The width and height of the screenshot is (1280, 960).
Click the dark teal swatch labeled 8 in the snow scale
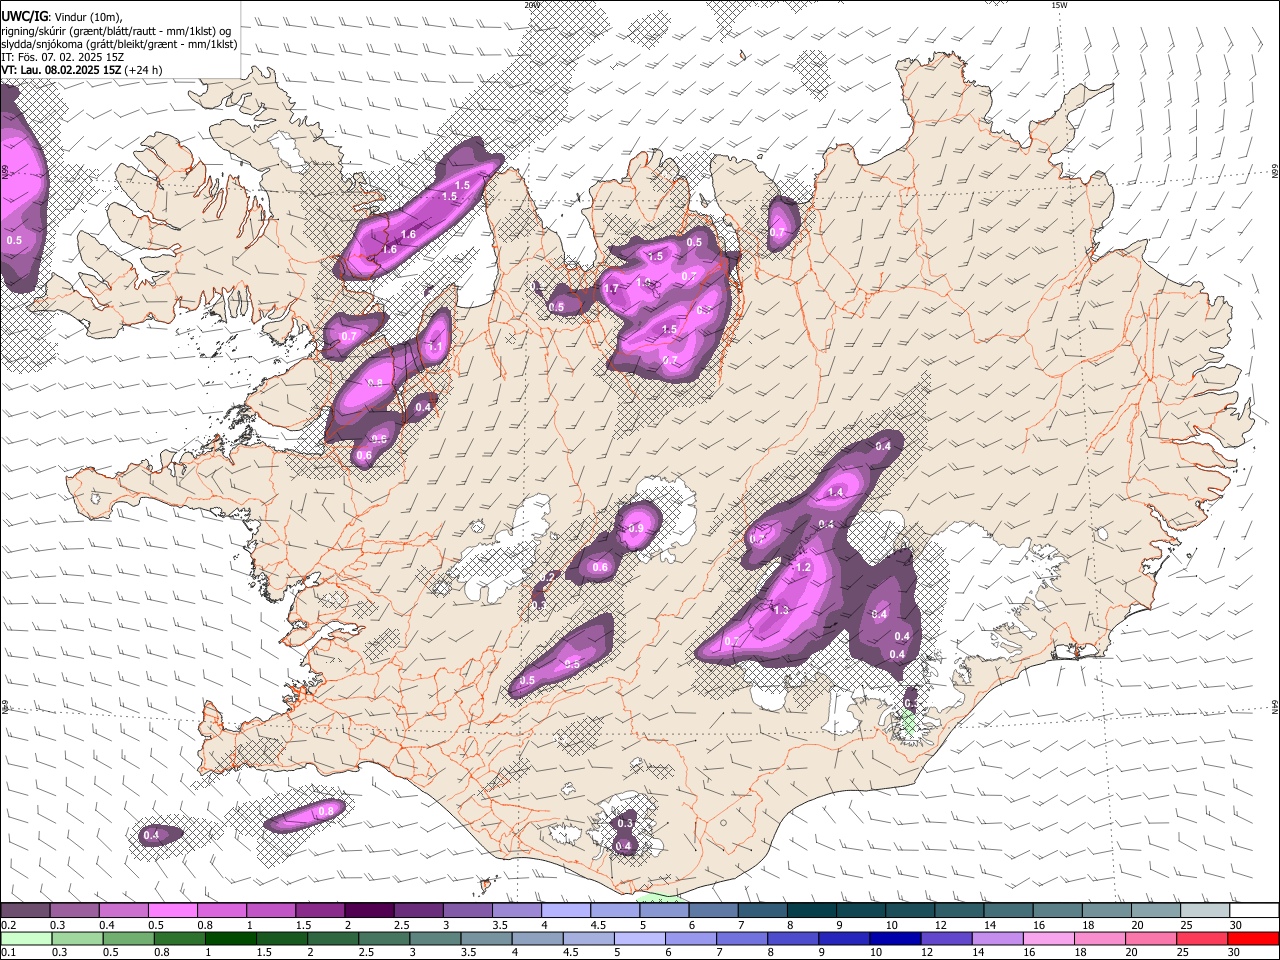click(811, 911)
